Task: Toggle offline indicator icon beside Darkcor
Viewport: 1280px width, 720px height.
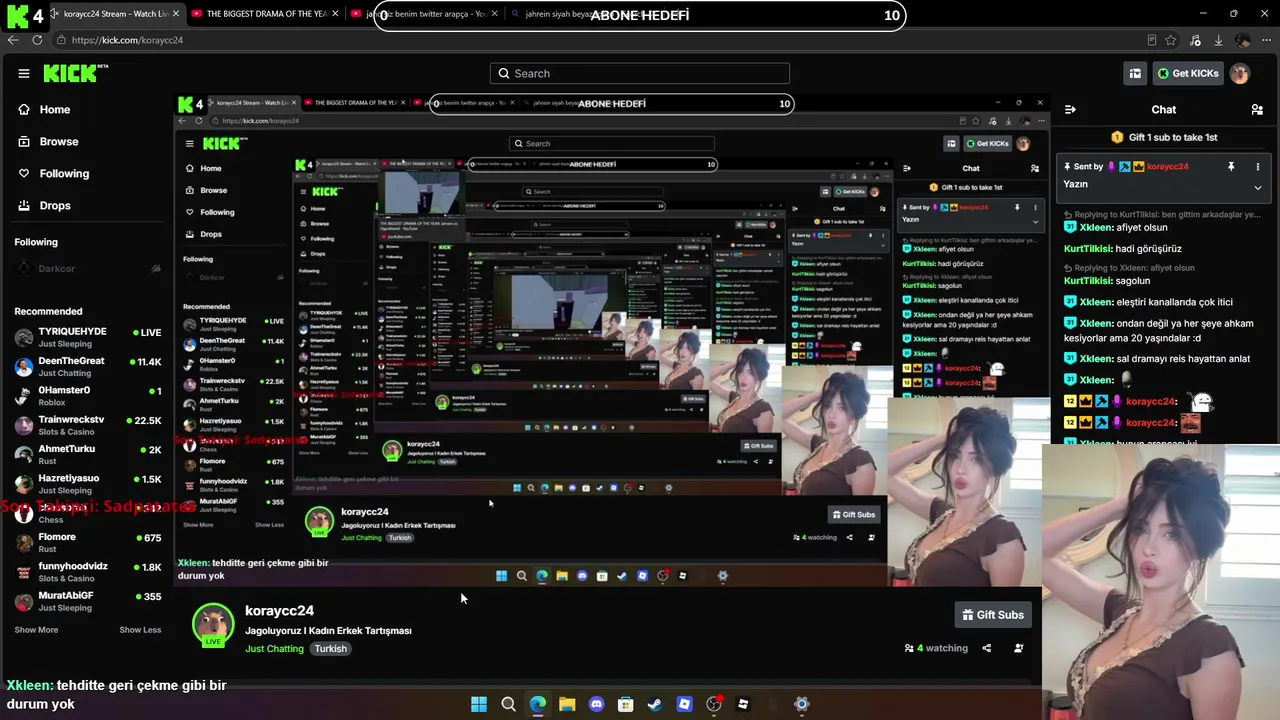Action: (155, 268)
